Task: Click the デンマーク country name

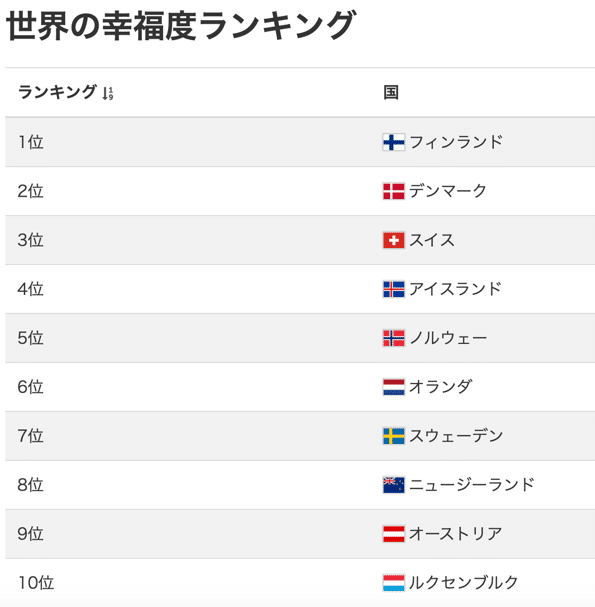Action: 448,191
